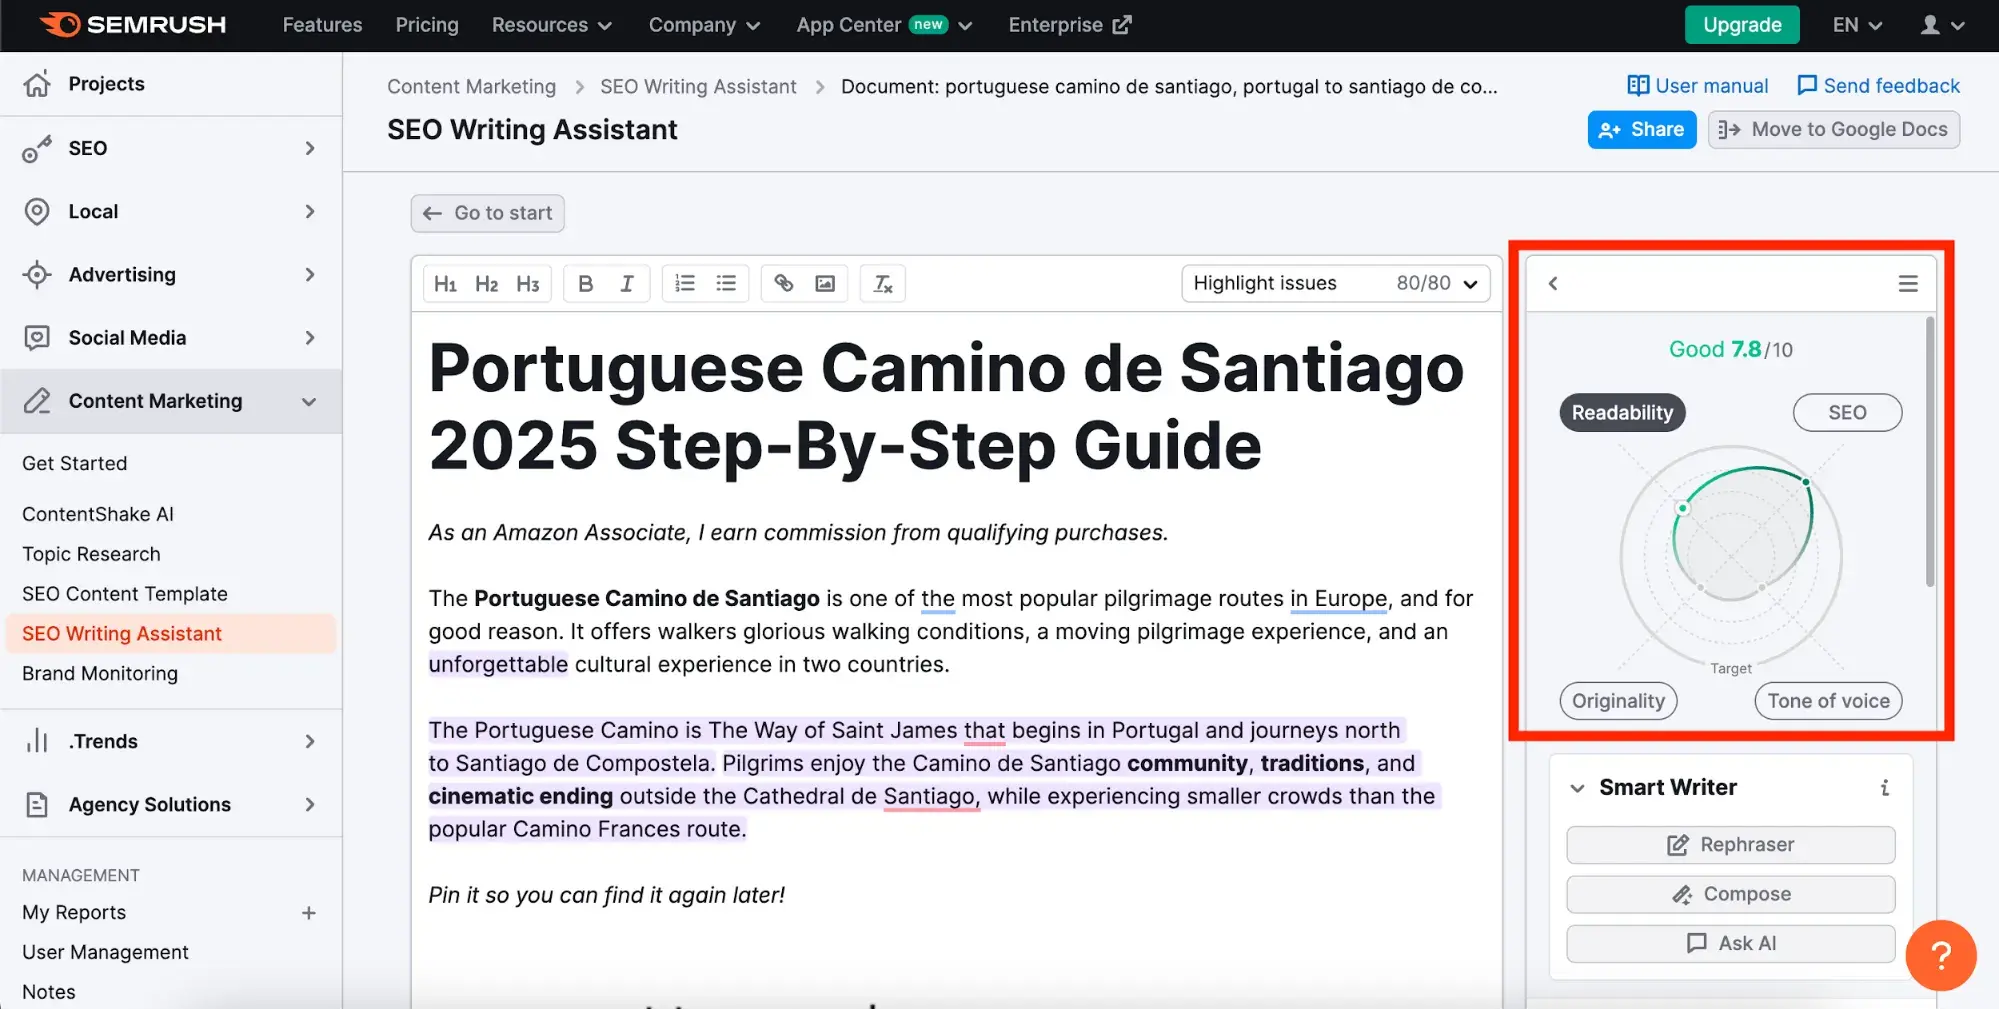This screenshot has width=1999, height=1010.
Task: Open Ask AI
Action: coord(1730,943)
